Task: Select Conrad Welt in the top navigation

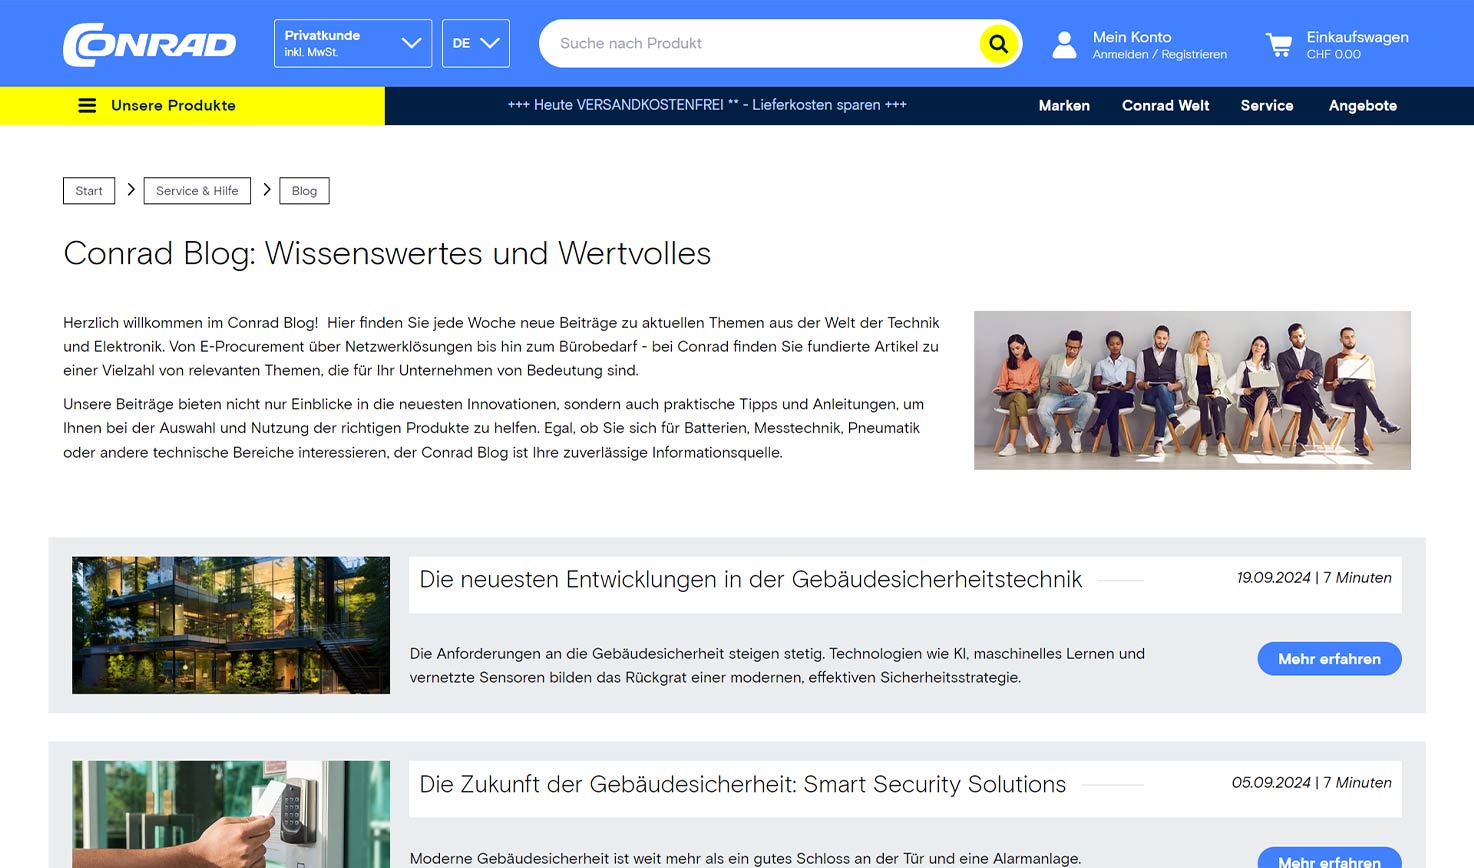Action: 1165,105
